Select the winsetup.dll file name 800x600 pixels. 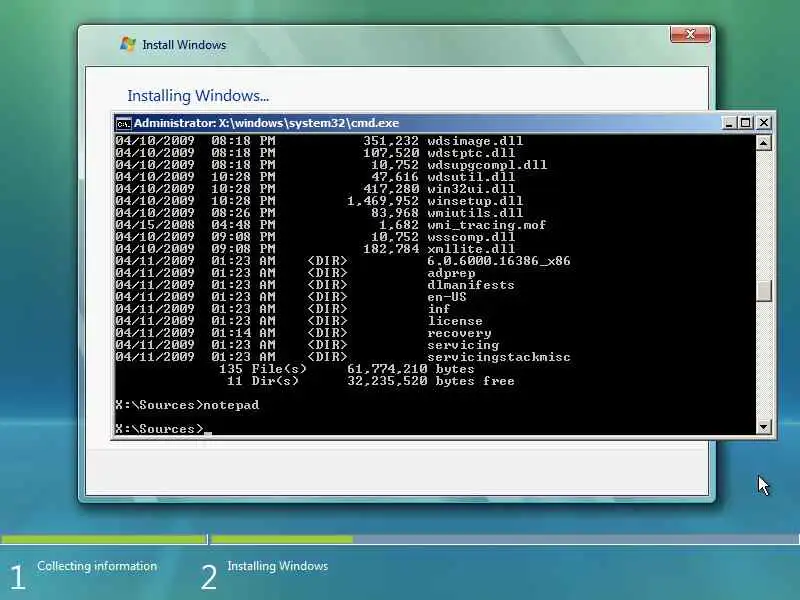tap(475, 201)
